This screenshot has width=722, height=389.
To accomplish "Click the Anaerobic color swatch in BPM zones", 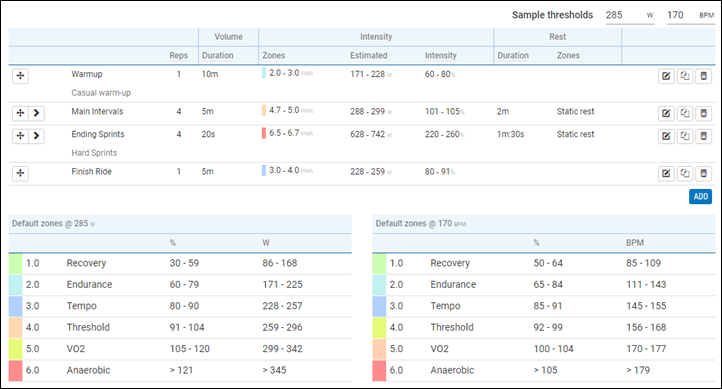I will [379, 370].
